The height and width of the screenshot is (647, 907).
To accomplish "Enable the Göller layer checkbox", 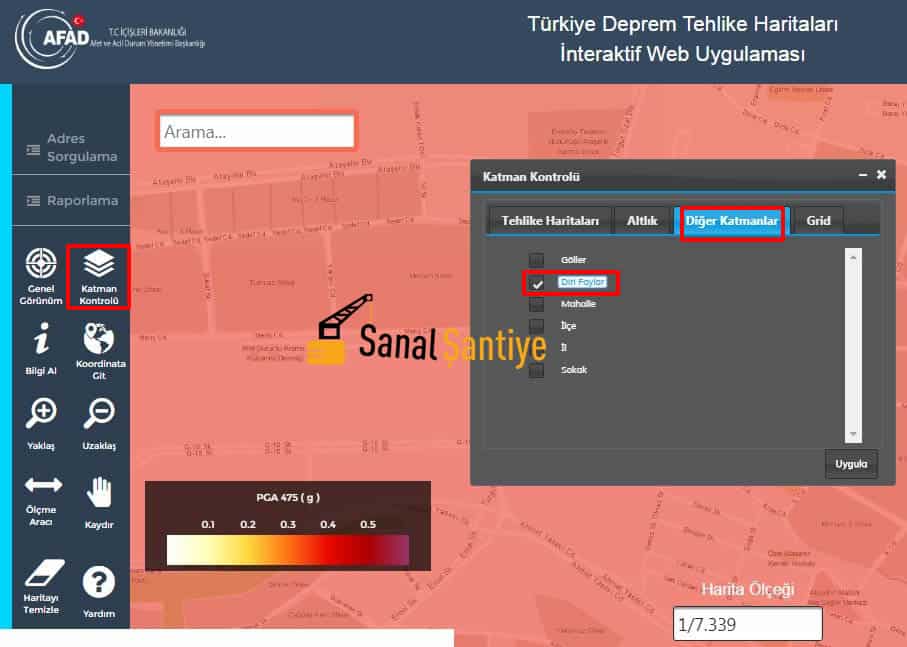I will point(537,260).
